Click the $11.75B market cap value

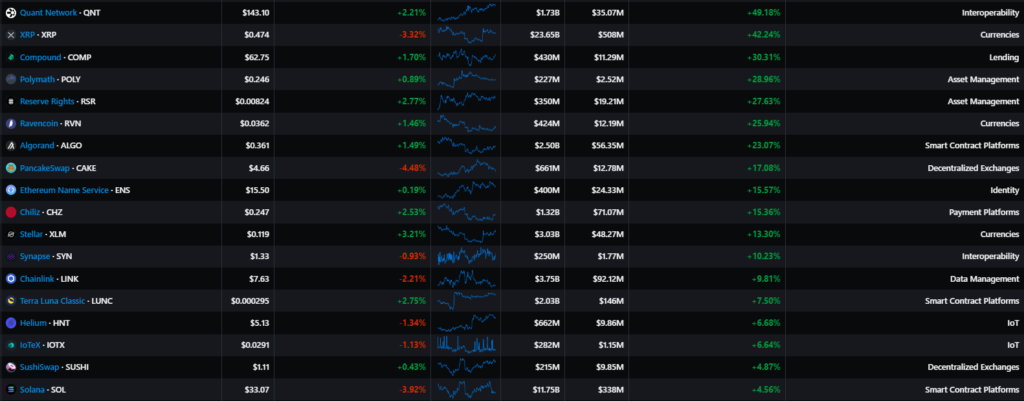(x=545, y=389)
